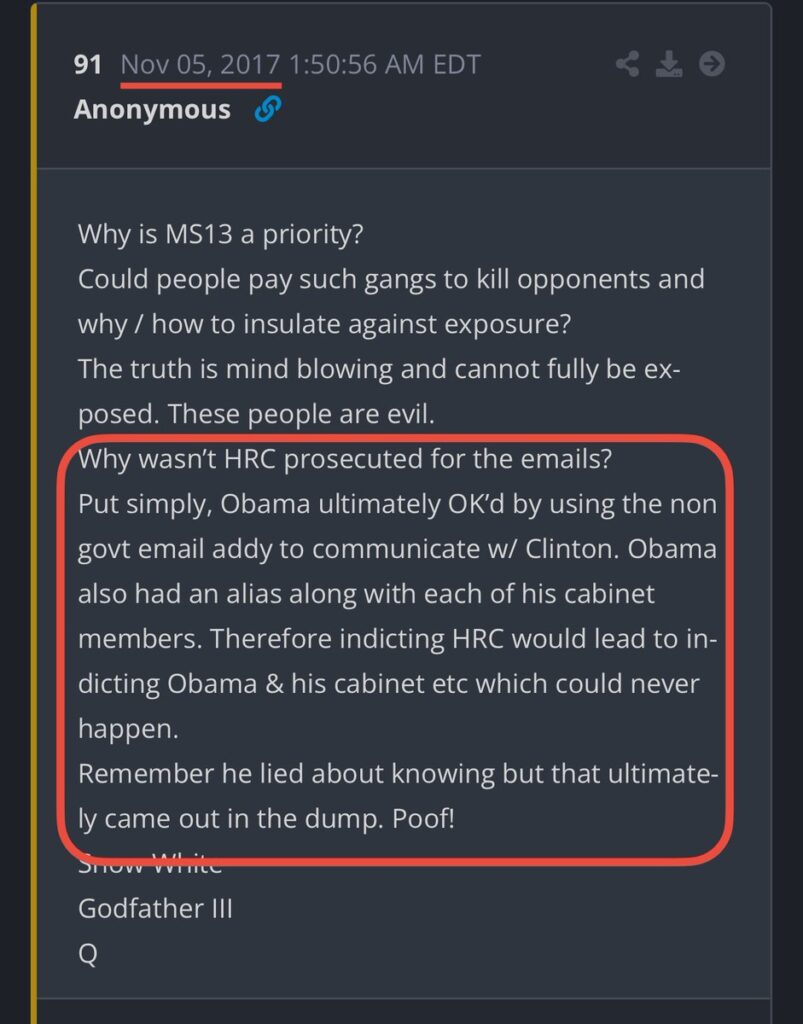This screenshot has height=1024, width=803.
Task: Click the 'Godfather III' line
Action: (155, 908)
